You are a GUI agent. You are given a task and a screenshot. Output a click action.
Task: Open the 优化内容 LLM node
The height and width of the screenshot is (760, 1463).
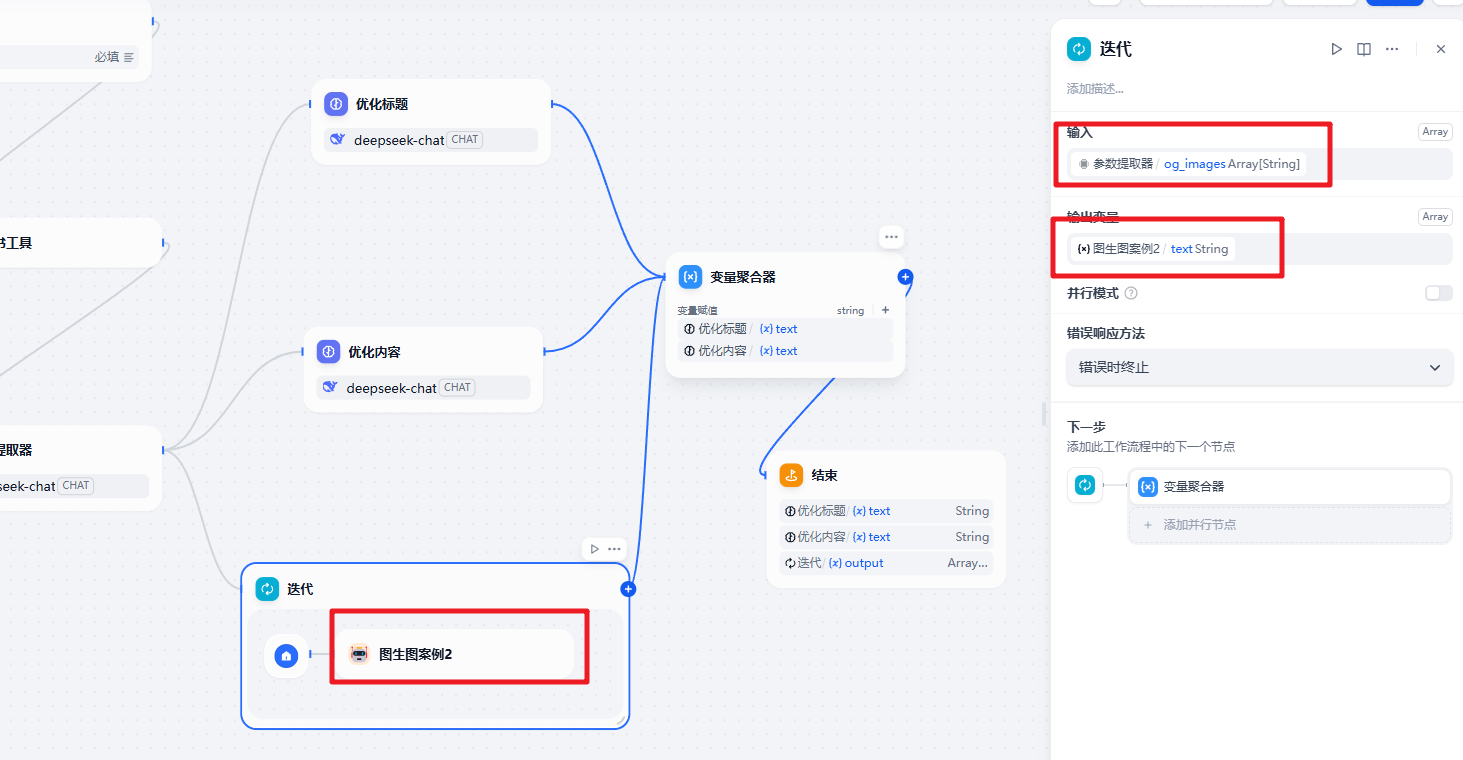click(423, 353)
